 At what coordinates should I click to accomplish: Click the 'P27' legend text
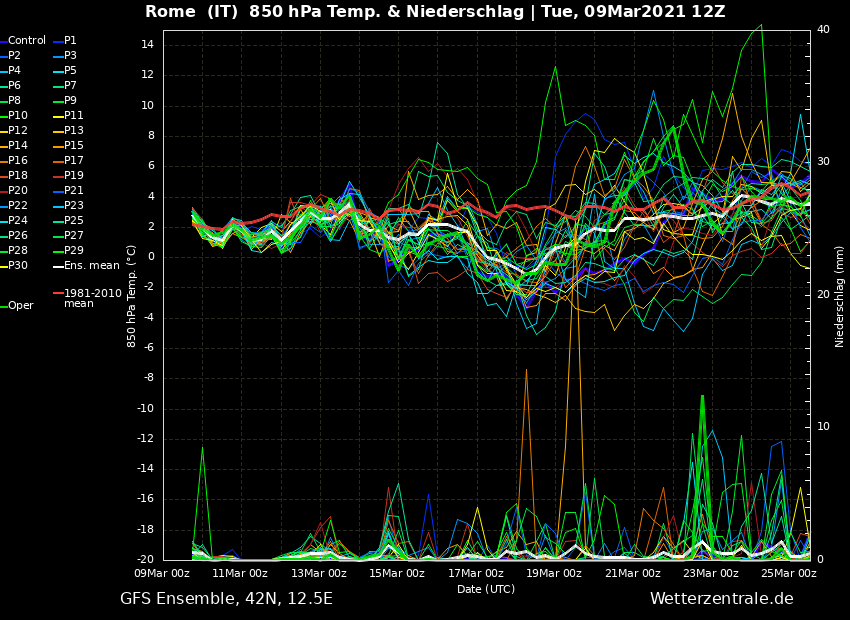pos(74,235)
